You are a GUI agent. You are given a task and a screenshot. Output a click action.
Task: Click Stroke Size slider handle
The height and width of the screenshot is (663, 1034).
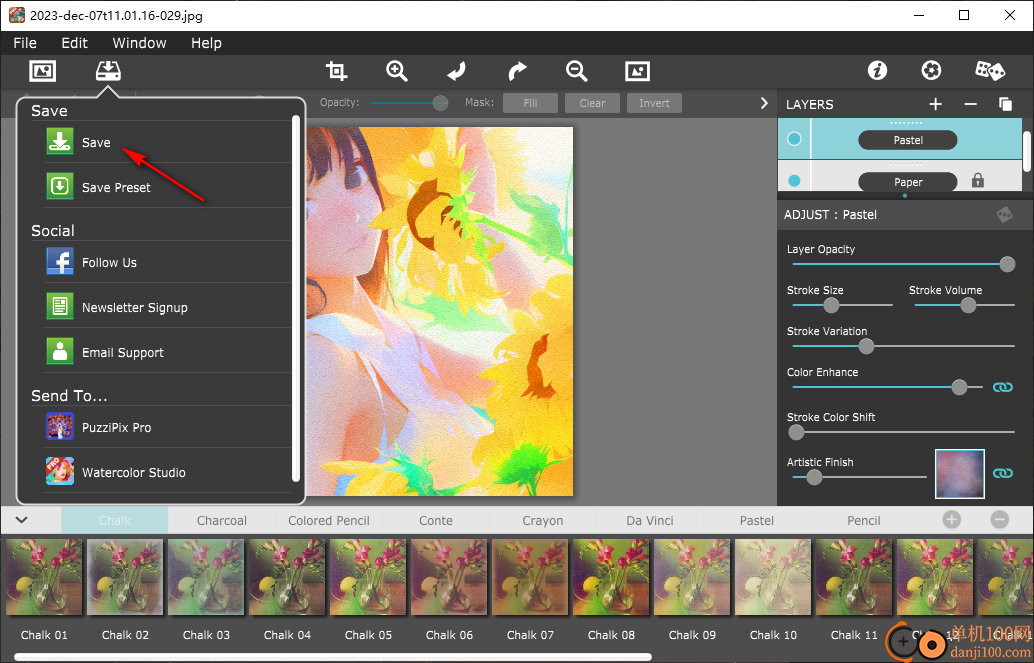(831, 305)
